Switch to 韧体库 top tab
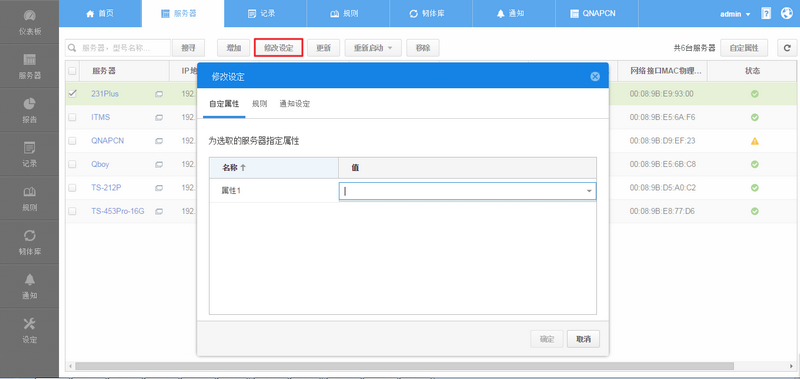Screen dimensions: 800x379 pyautogui.click(x=431, y=14)
